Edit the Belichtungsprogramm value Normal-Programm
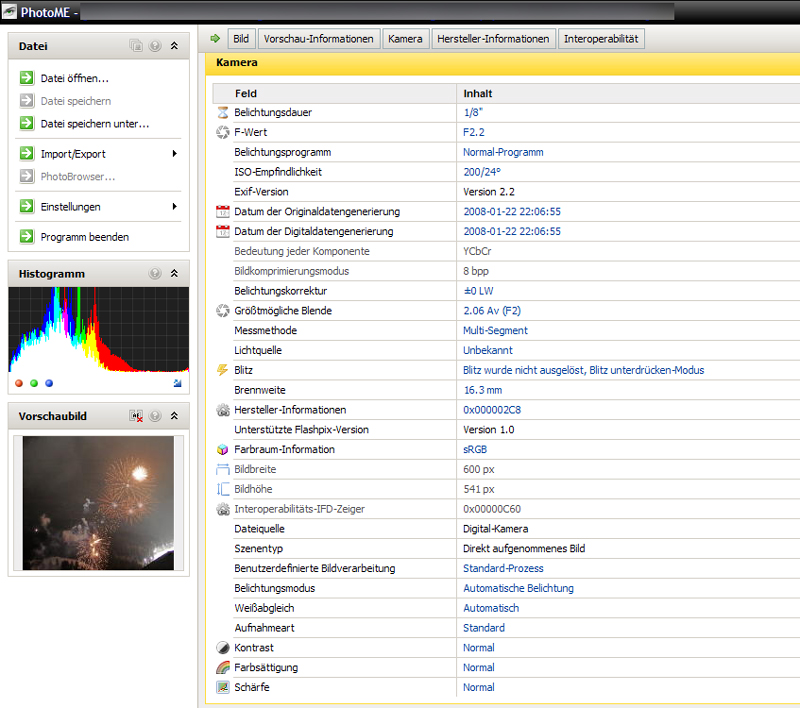The height and width of the screenshot is (708, 800). (x=503, y=152)
